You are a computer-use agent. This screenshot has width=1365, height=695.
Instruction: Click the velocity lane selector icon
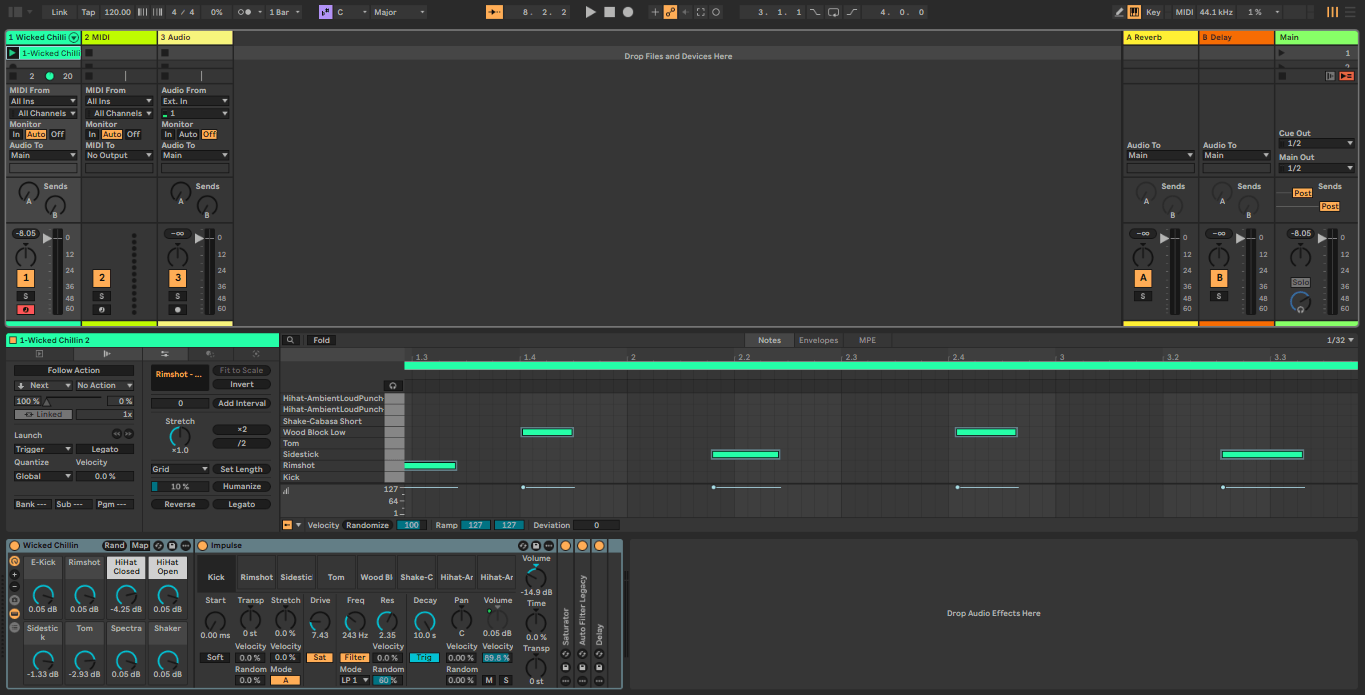click(x=288, y=525)
